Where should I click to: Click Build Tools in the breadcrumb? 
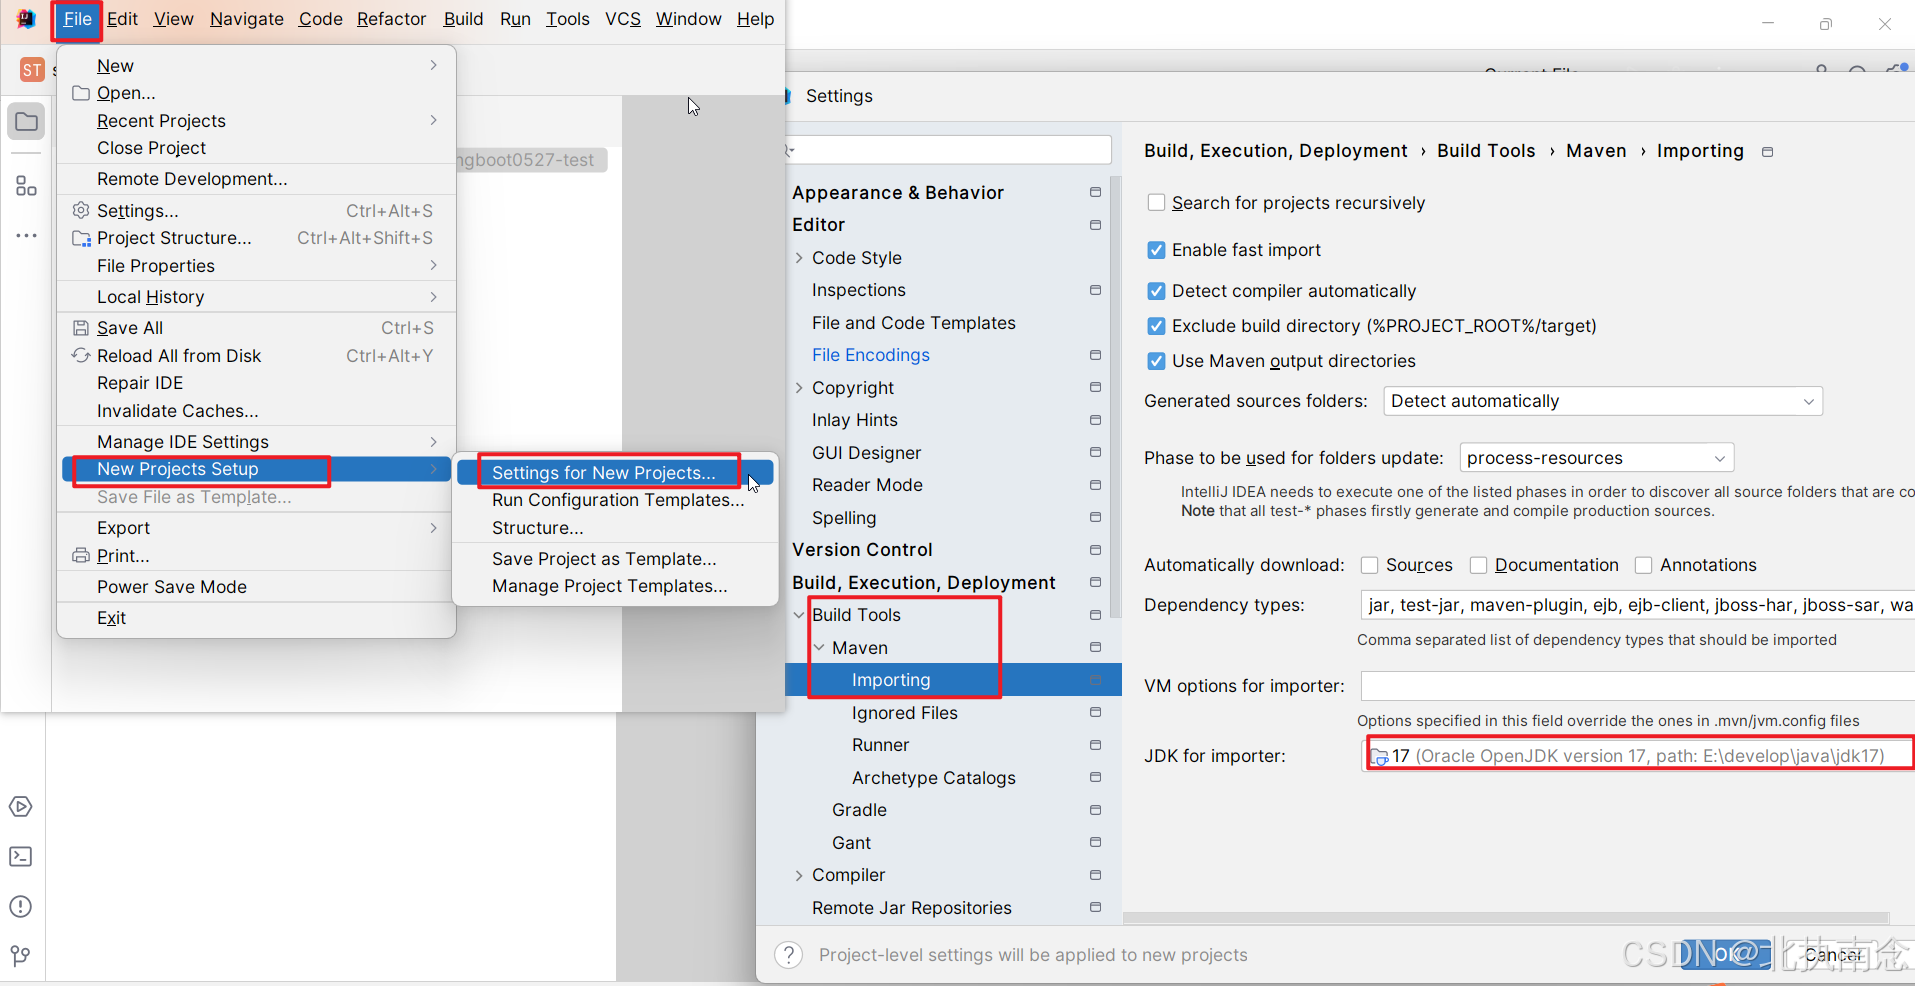[x=1486, y=151]
